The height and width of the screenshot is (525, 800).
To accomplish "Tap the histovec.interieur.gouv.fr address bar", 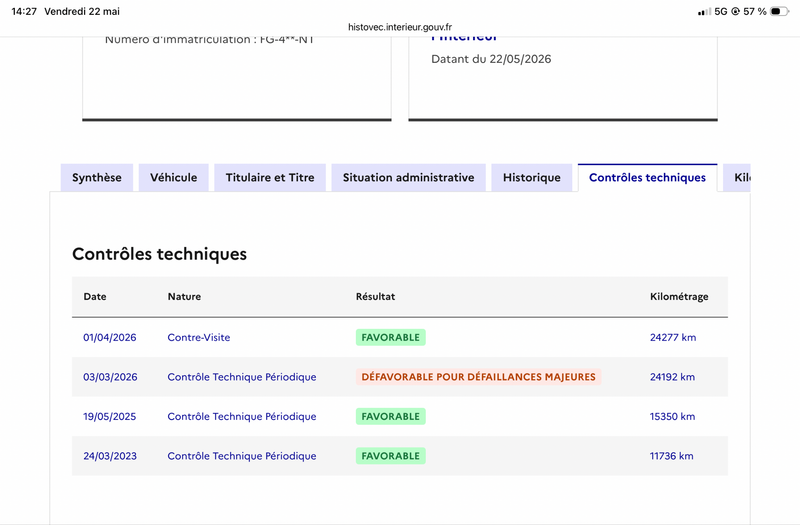I will [x=400, y=27].
